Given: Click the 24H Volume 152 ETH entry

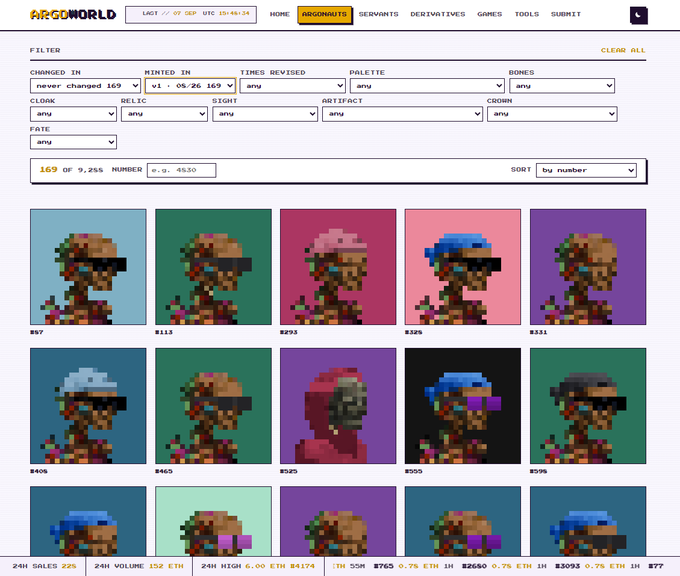Looking at the screenshot, I should point(139,566).
